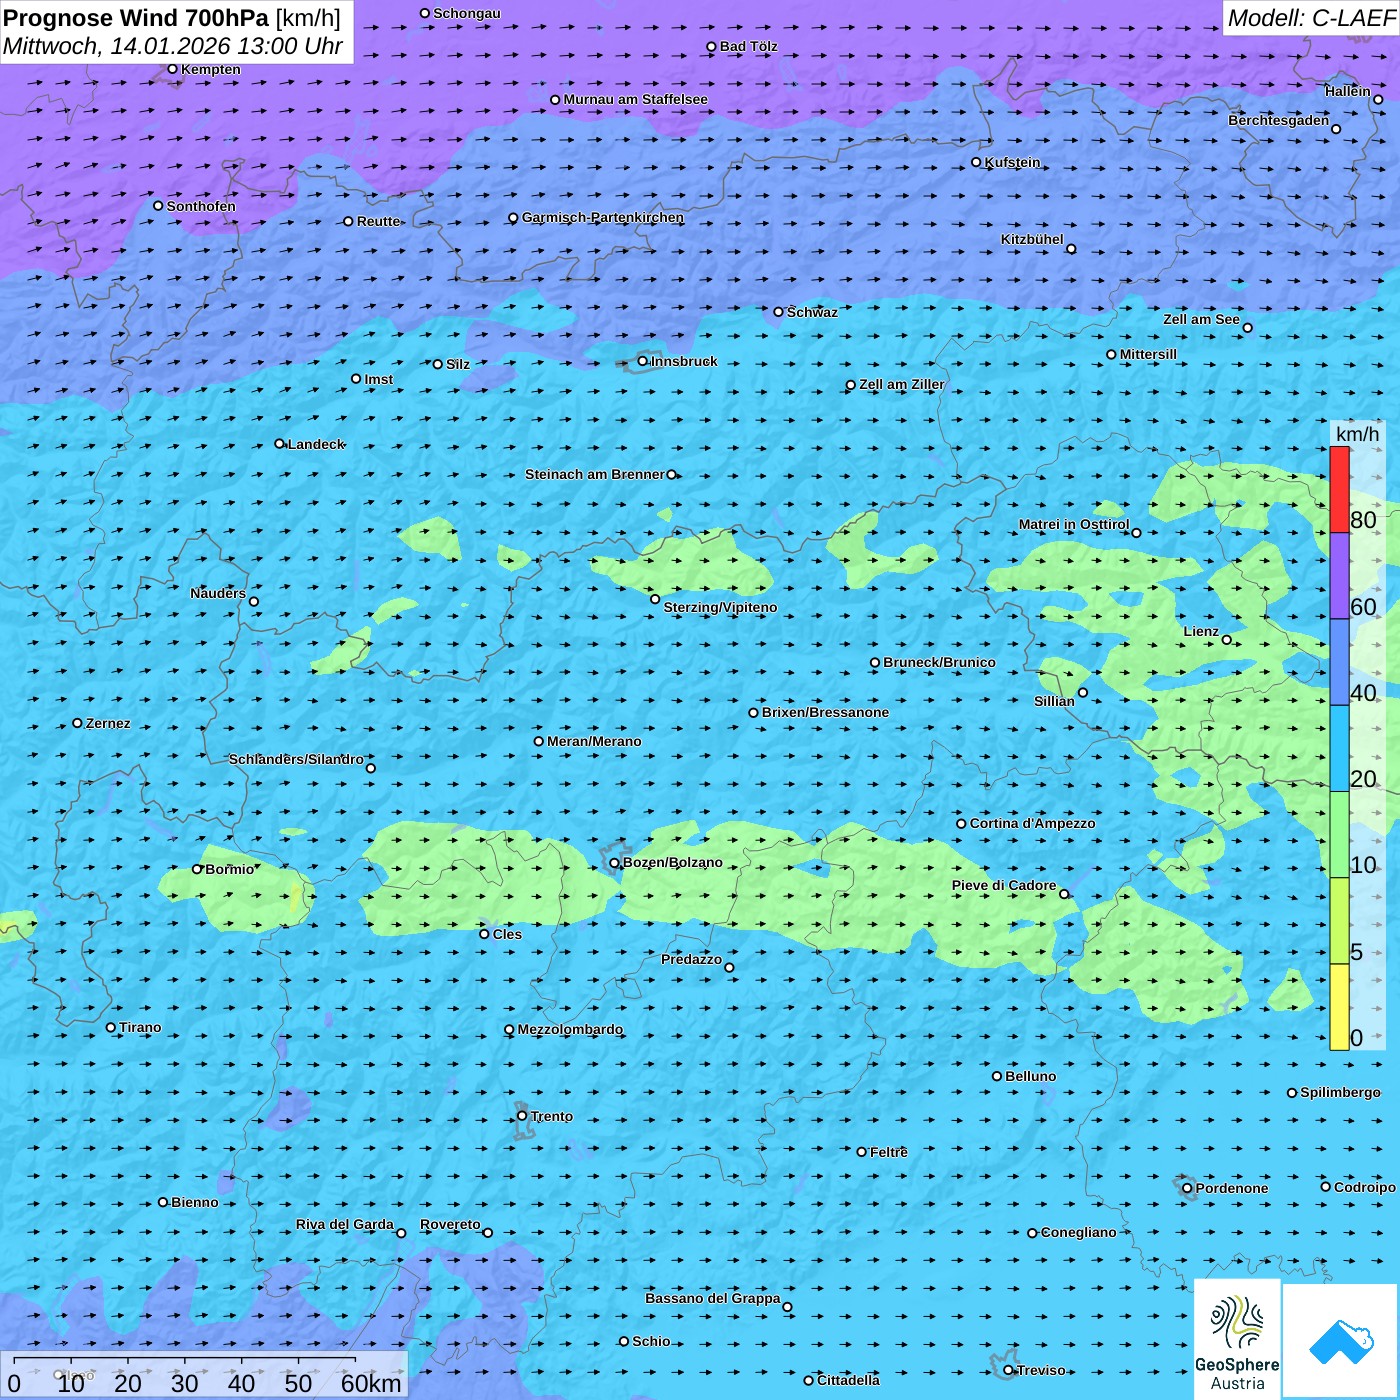Screen dimensions: 1400x1400
Task: Click the 'Steinach am Brenner' label
Action: (x=594, y=474)
